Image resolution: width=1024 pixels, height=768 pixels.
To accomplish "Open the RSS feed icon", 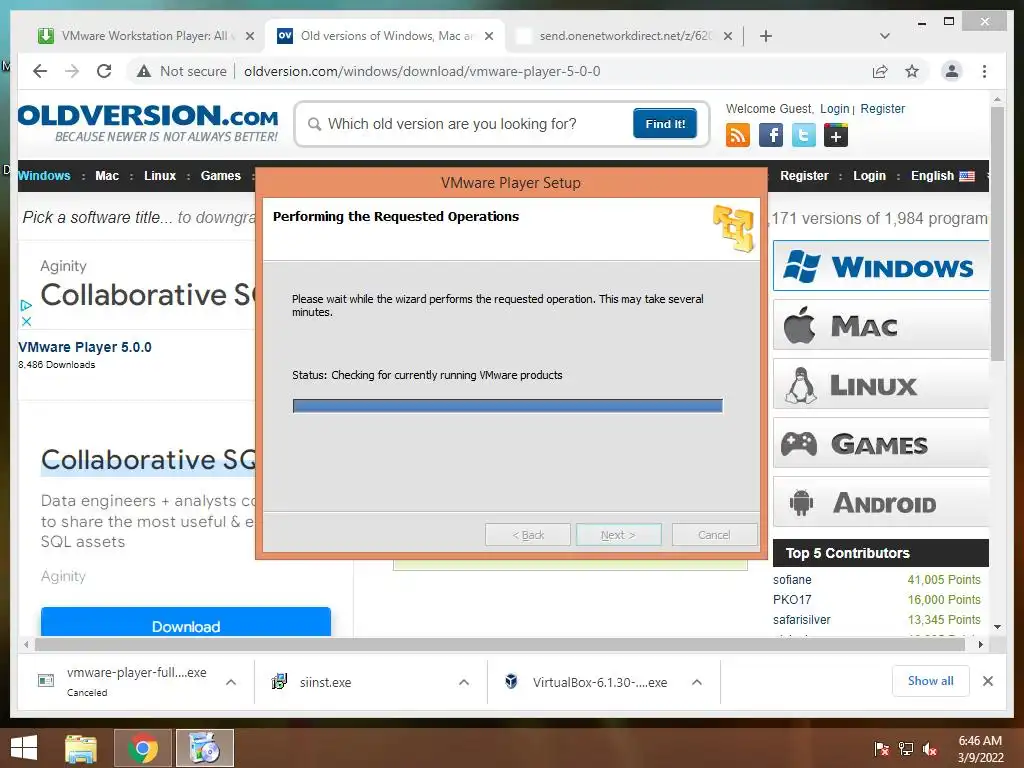I will click(x=738, y=135).
